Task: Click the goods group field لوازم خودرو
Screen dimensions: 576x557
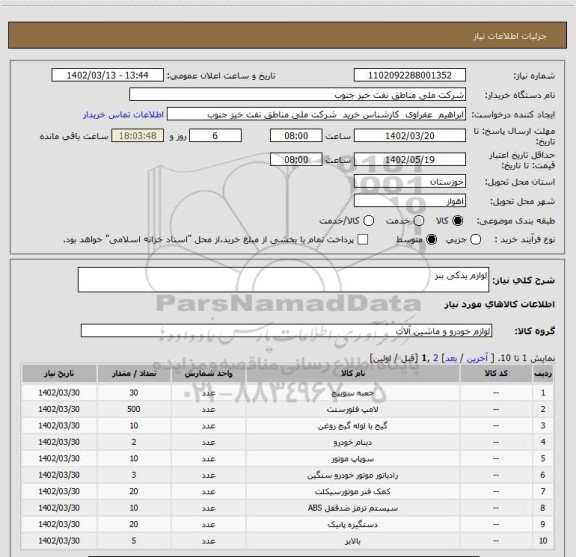Action: pos(286,331)
